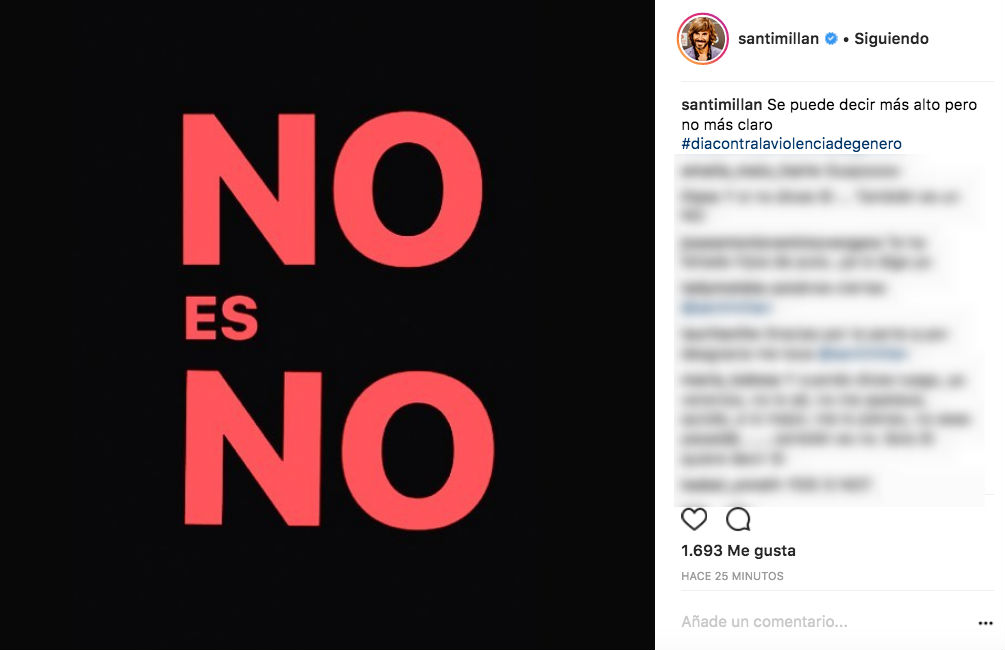Open the three-dots options menu
The width and height of the screenshot is (1005, 650).
click(985, 622)
